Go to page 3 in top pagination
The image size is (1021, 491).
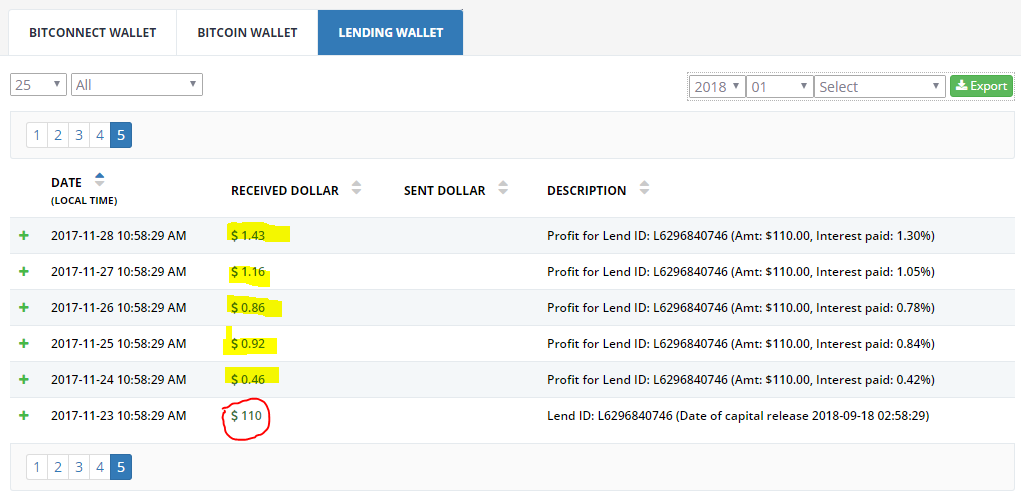pyautogui.click(x=79, y=135)
